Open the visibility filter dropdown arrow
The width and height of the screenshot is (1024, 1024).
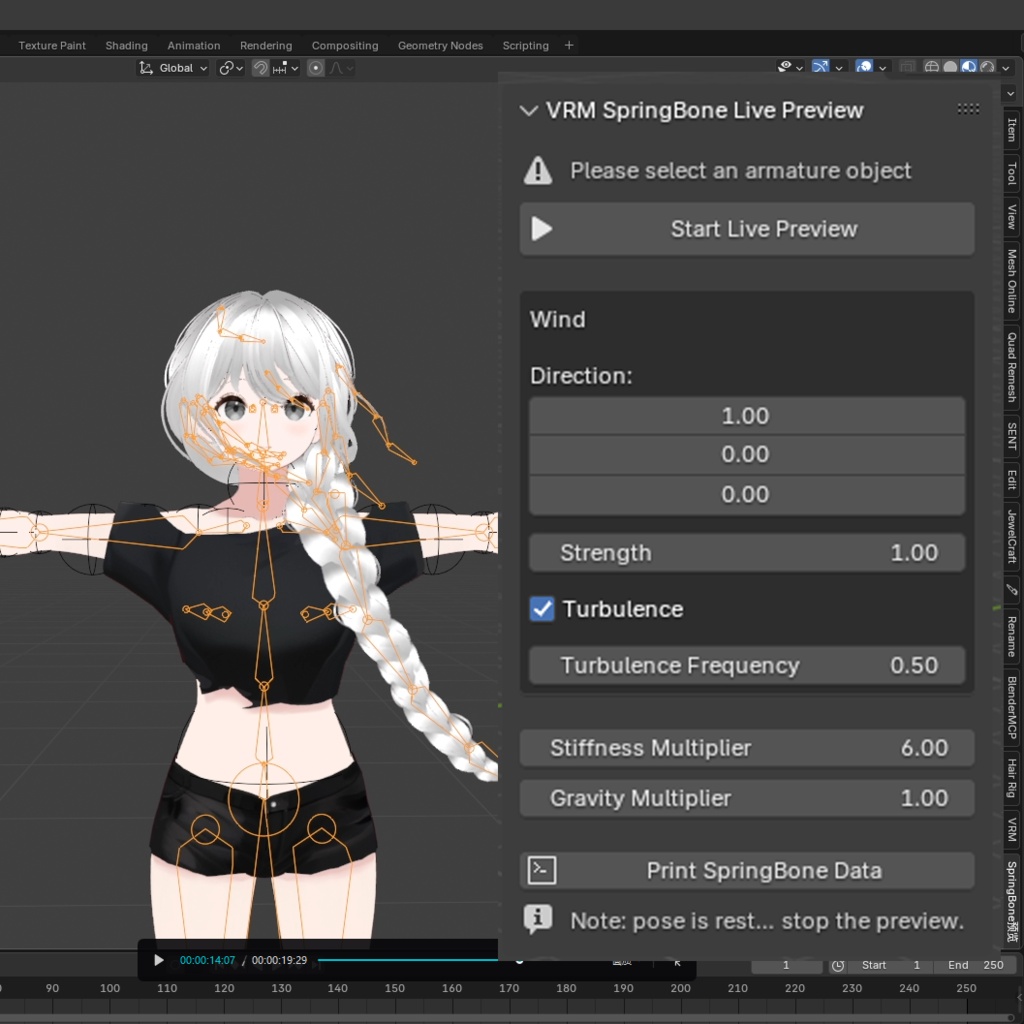pos(799,67)
